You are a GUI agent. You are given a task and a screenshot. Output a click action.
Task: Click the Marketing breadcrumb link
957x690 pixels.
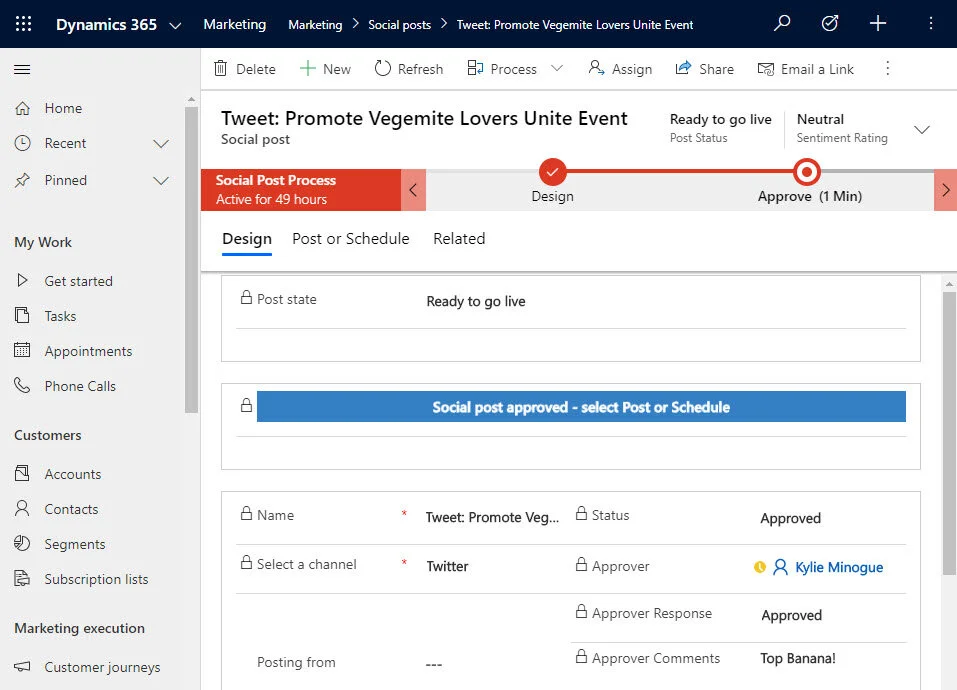(315, 25)
